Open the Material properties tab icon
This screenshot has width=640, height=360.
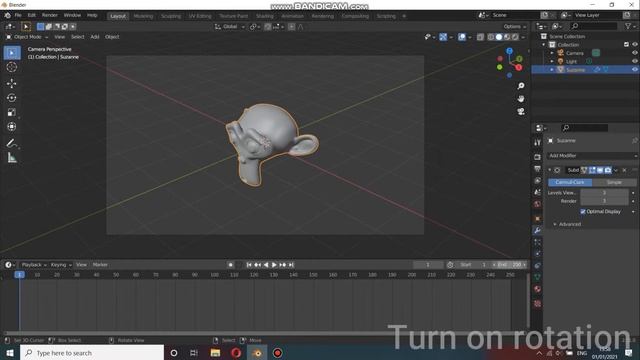coord(538,289)
